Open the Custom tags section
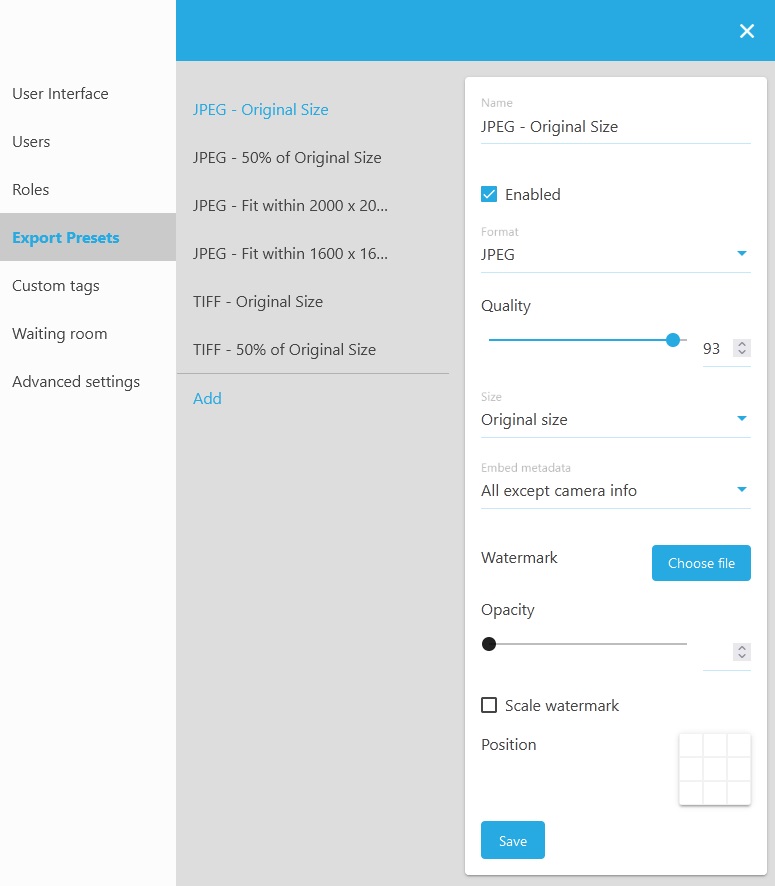Viewport: 775px width, 886px height. coord(56,286)
